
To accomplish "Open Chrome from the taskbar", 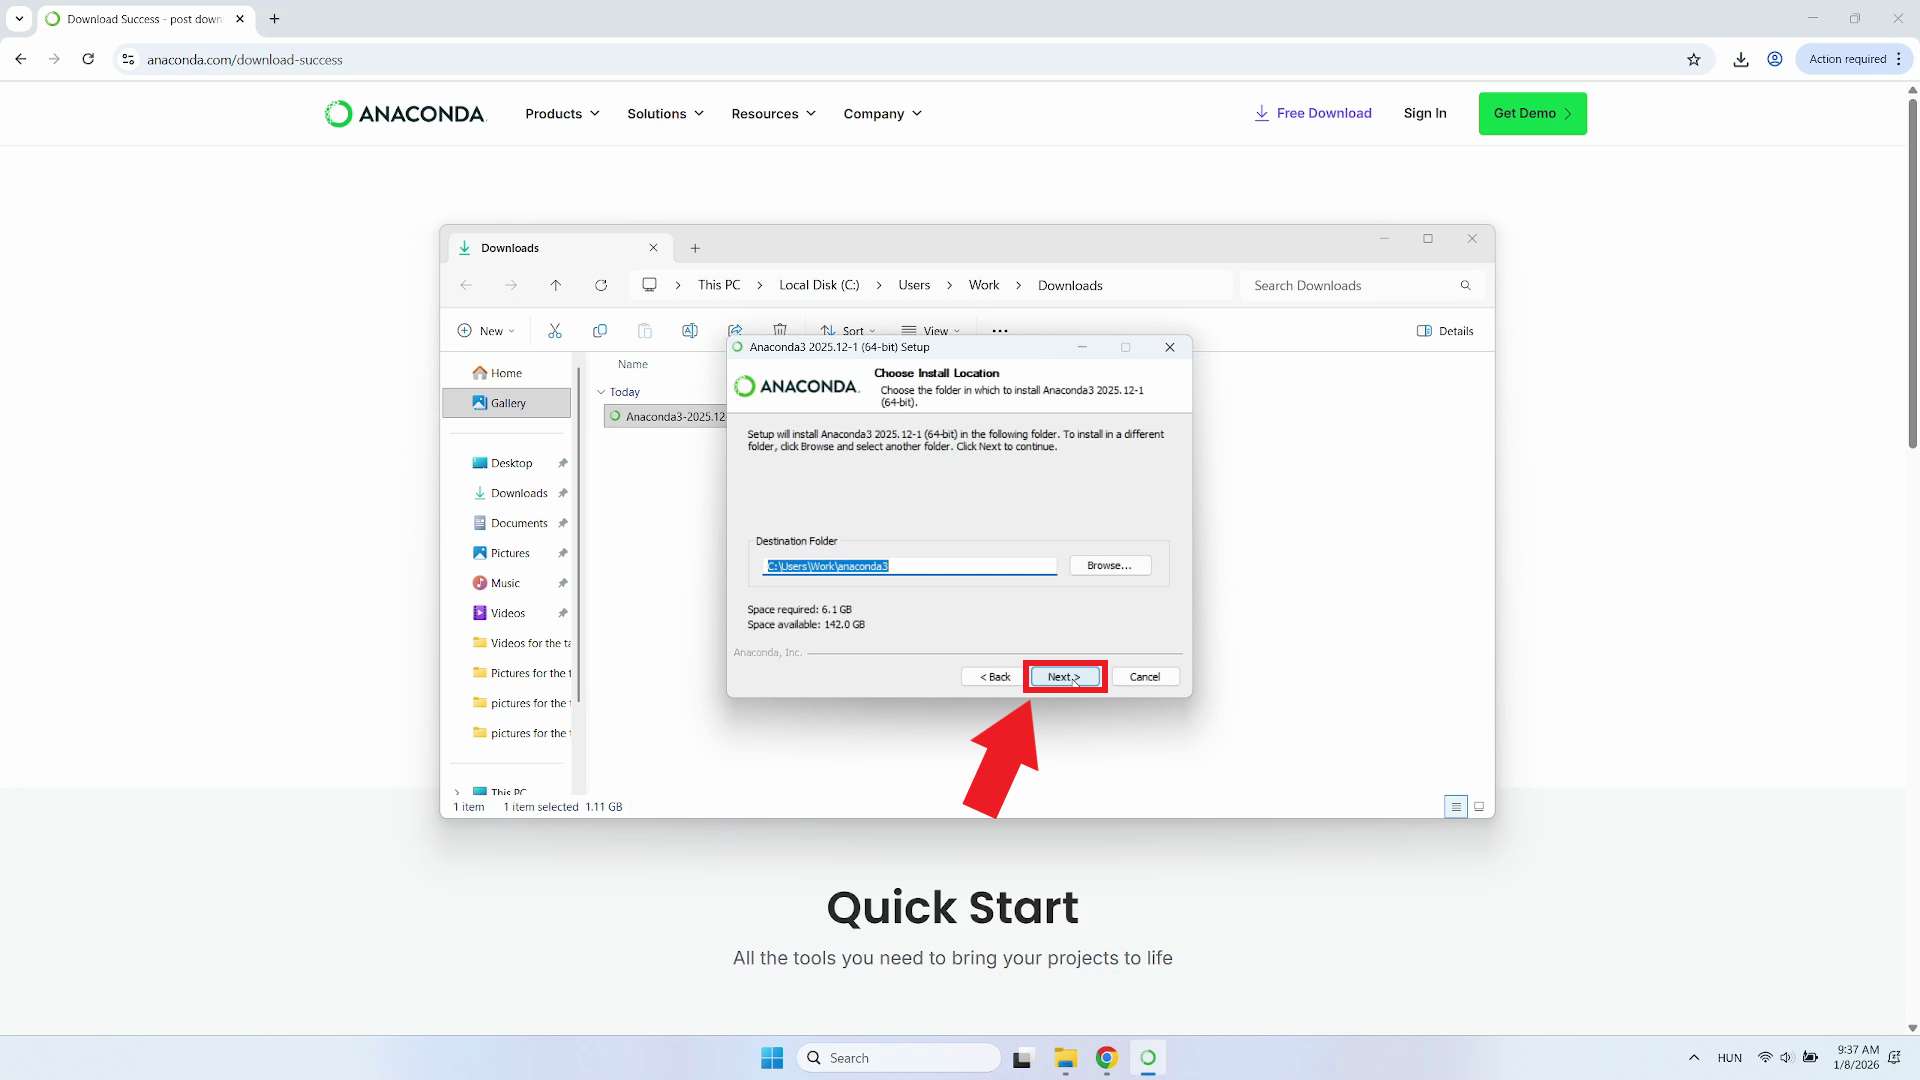I will pyautogui.click(x=1106, y=1057).
